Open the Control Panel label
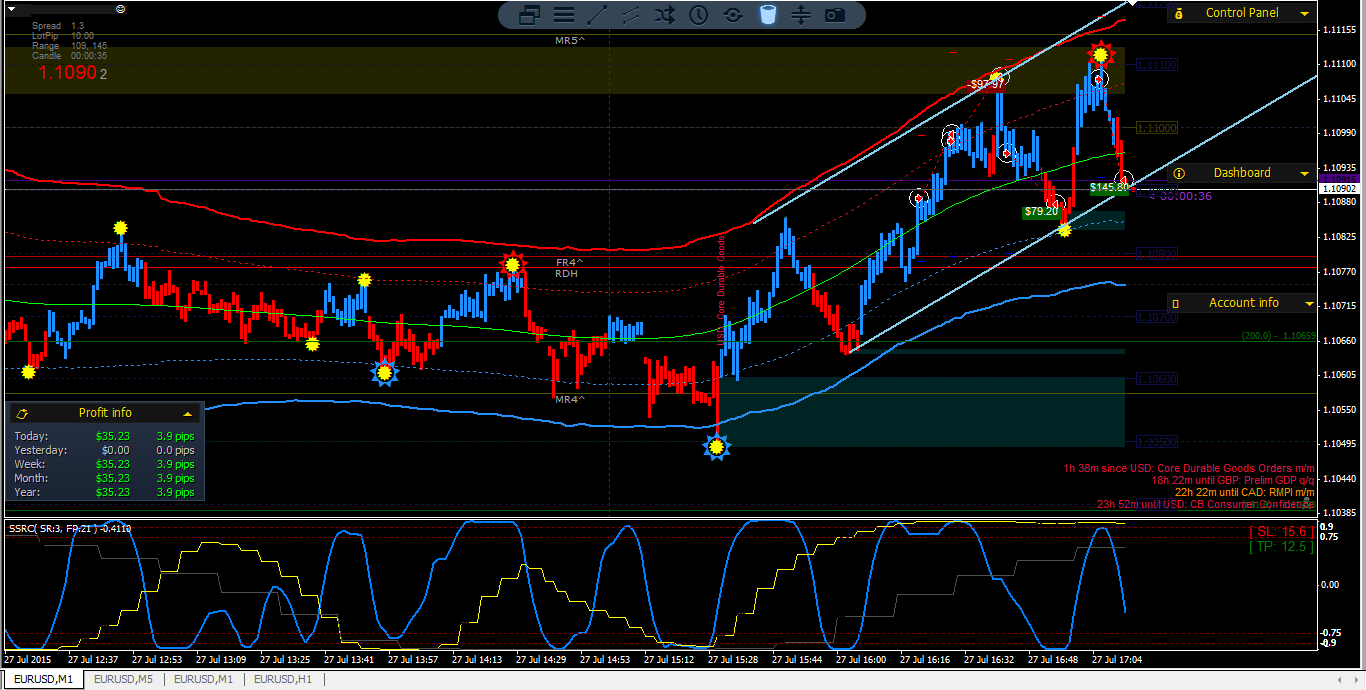Screen dimensions: 1366x690 pyautogui.click(x=1242, y=13)
